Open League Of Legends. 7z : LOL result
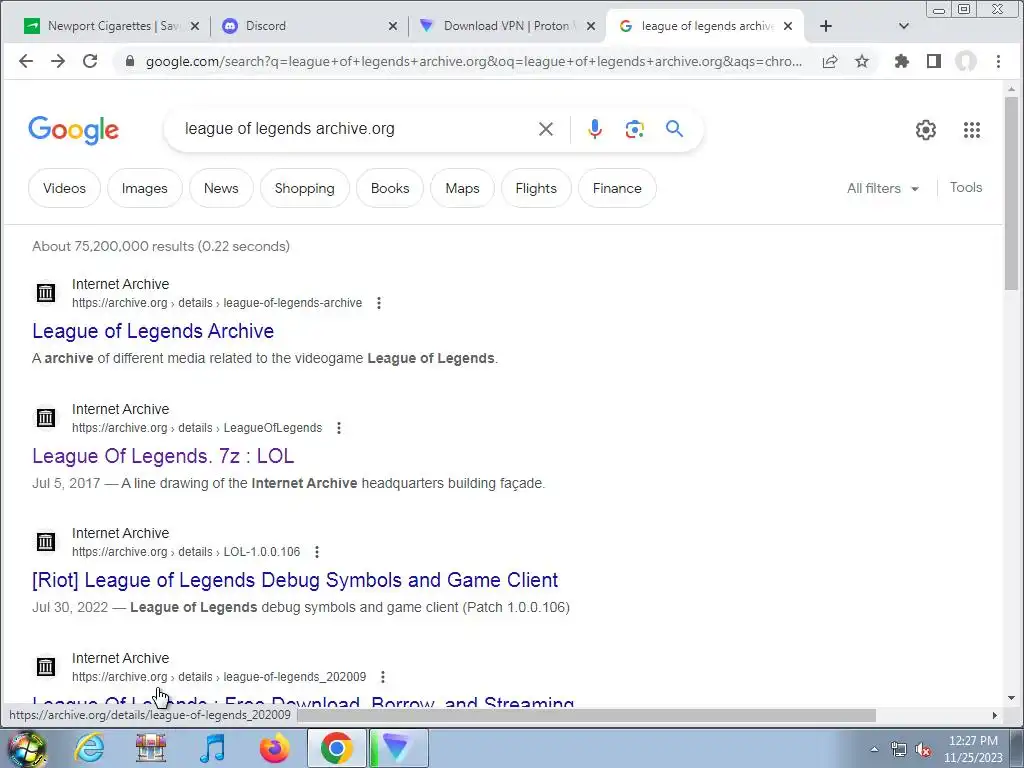Image resolution: width=1024 pixels, height=768 pixels. coord(163,456)
